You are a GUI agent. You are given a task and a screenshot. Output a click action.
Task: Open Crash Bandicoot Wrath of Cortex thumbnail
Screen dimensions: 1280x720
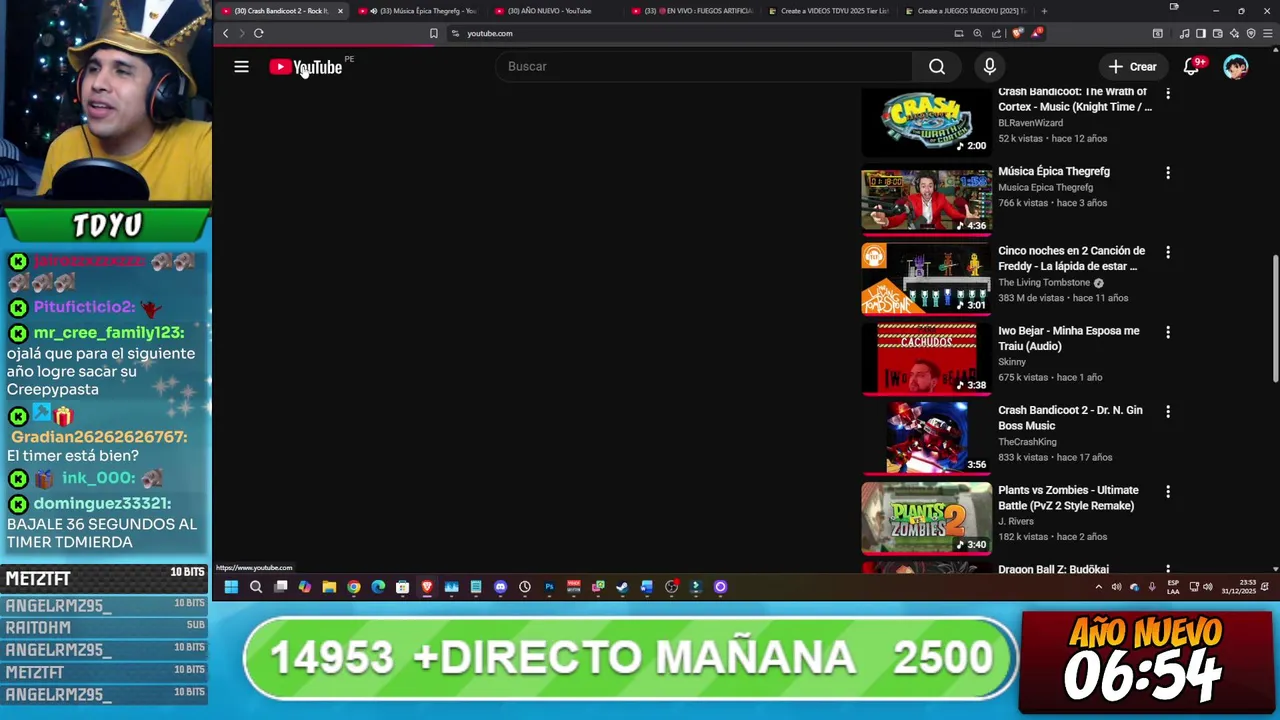926,121
